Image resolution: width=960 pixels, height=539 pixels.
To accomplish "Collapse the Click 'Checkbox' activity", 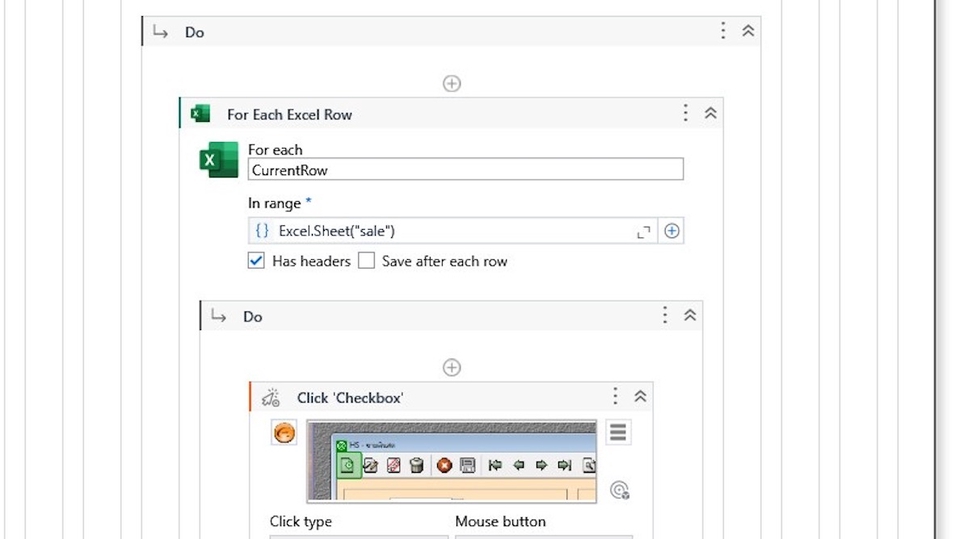I will tap(640, 397).
